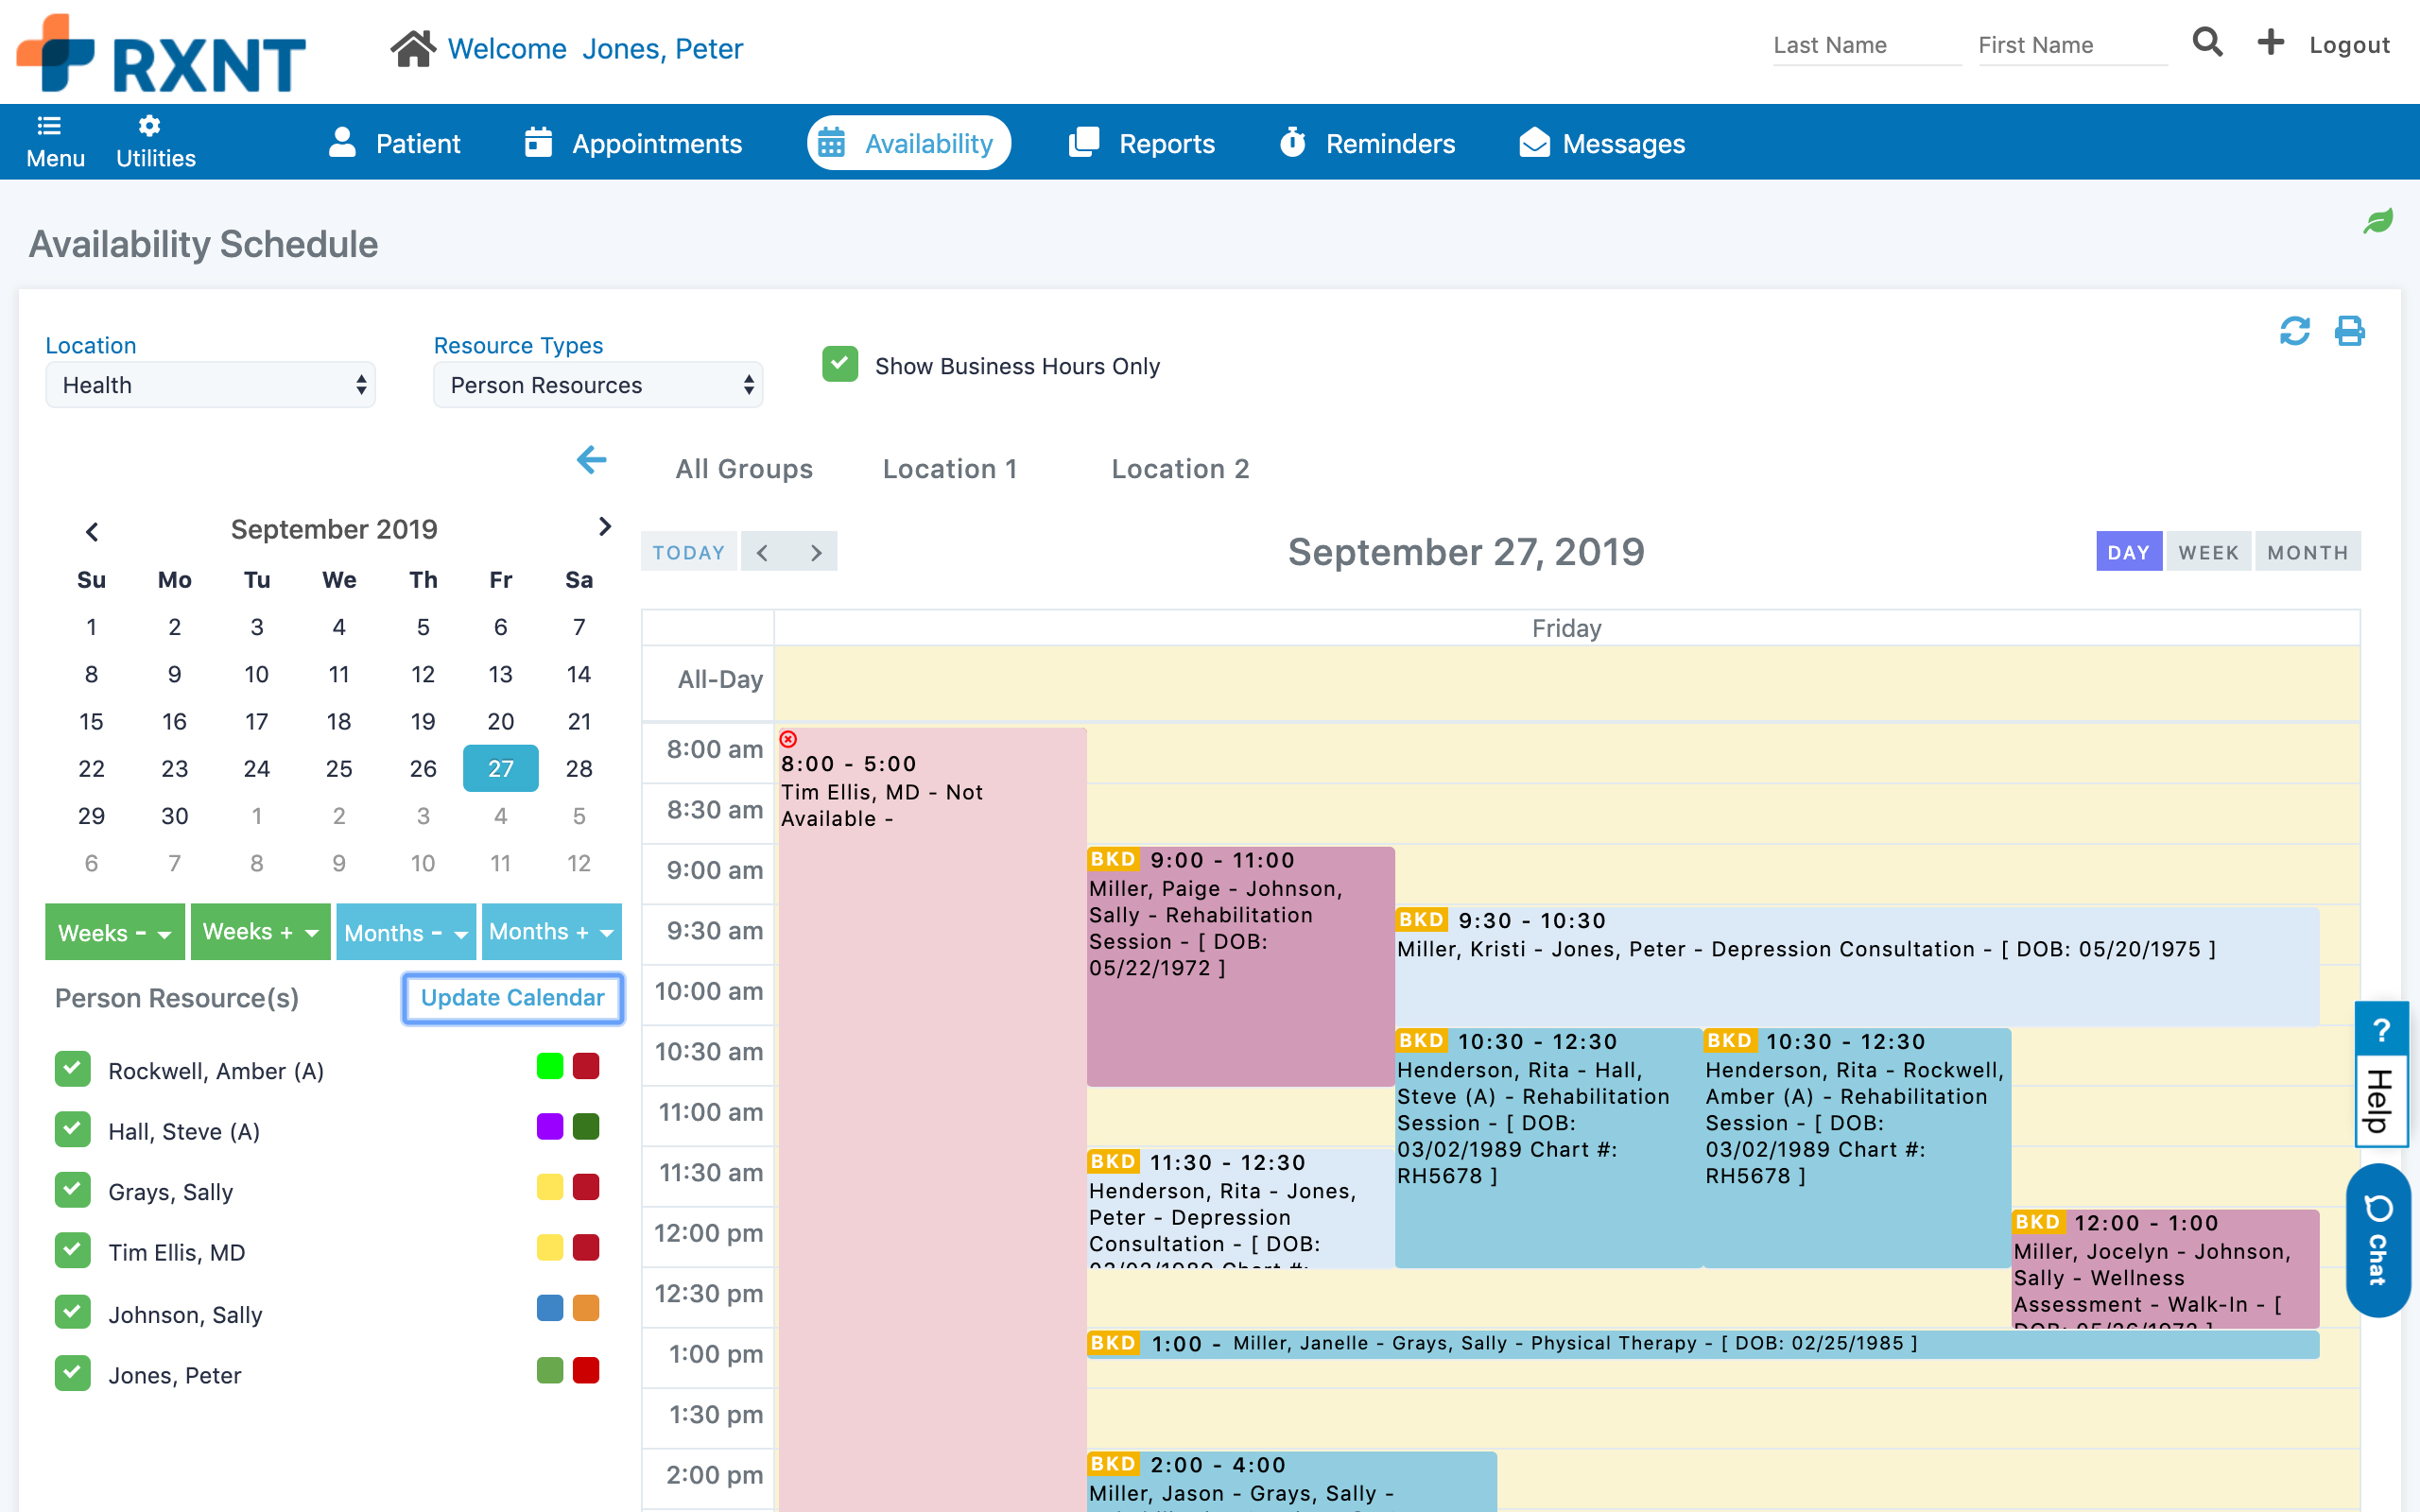This screenshot has width=2420, height=1512.
Task: Uncheck Show Business Hours Only
Action: (840, 365)
